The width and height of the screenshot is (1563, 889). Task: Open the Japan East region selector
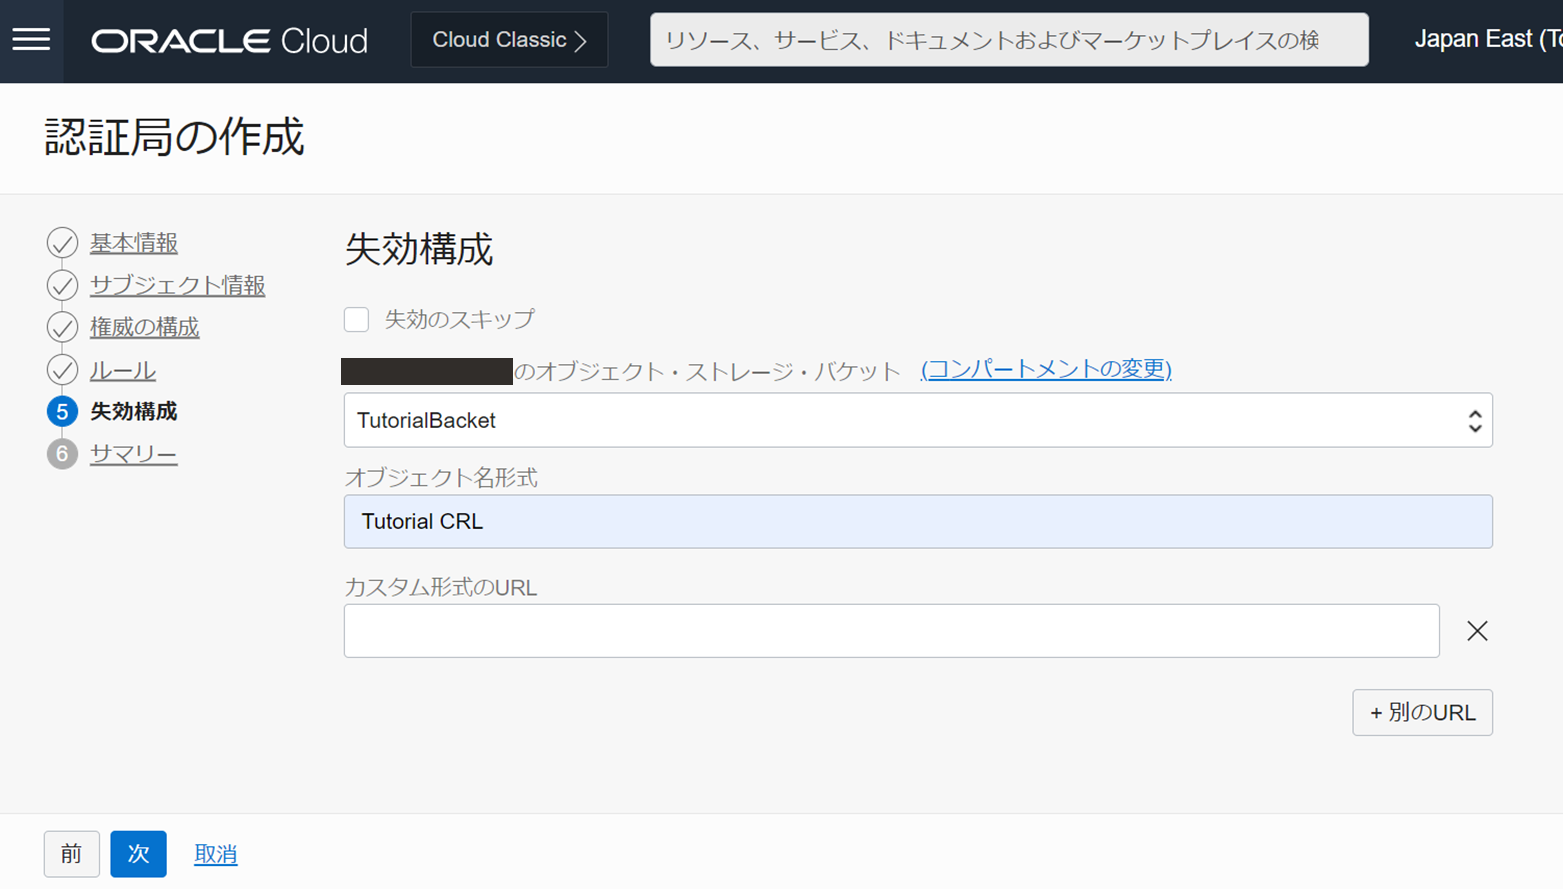click(1487, 40)
